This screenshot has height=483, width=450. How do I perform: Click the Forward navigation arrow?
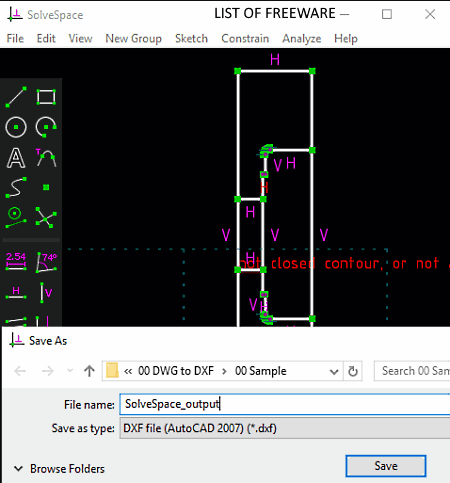[48, 371]
